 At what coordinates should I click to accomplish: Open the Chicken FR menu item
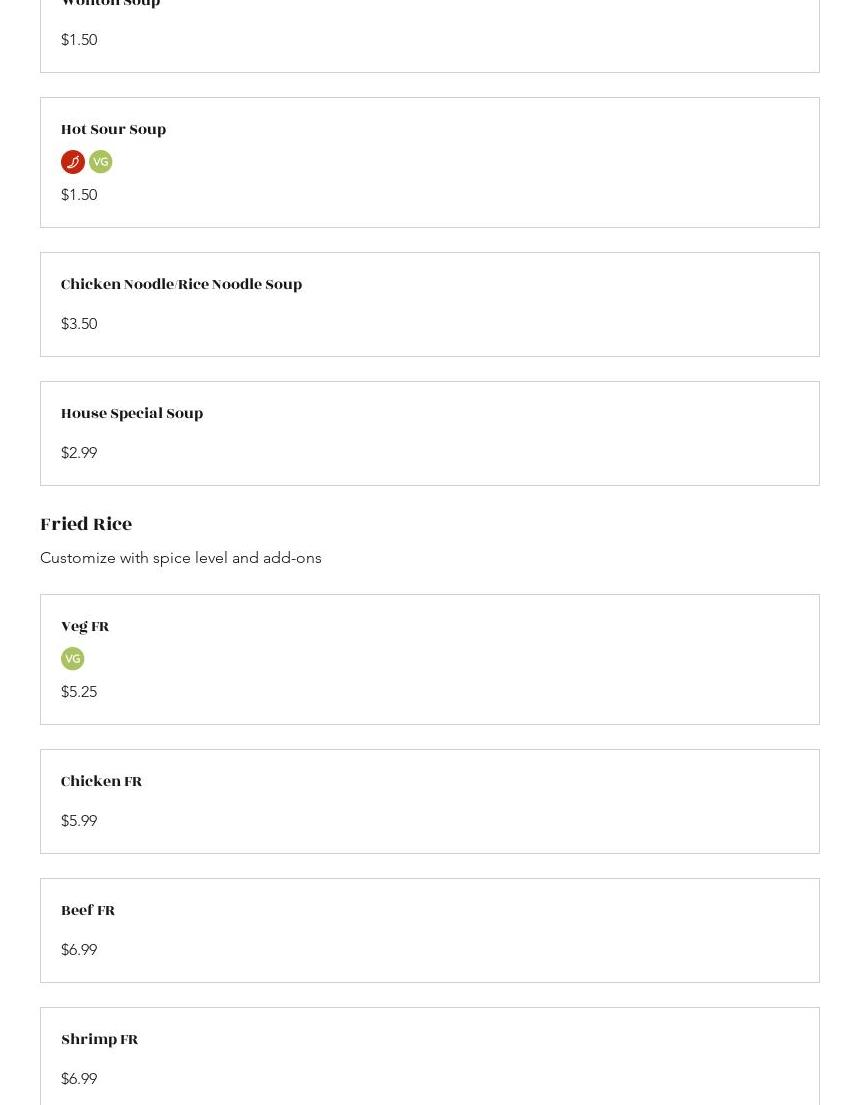(x=101, y=782)
